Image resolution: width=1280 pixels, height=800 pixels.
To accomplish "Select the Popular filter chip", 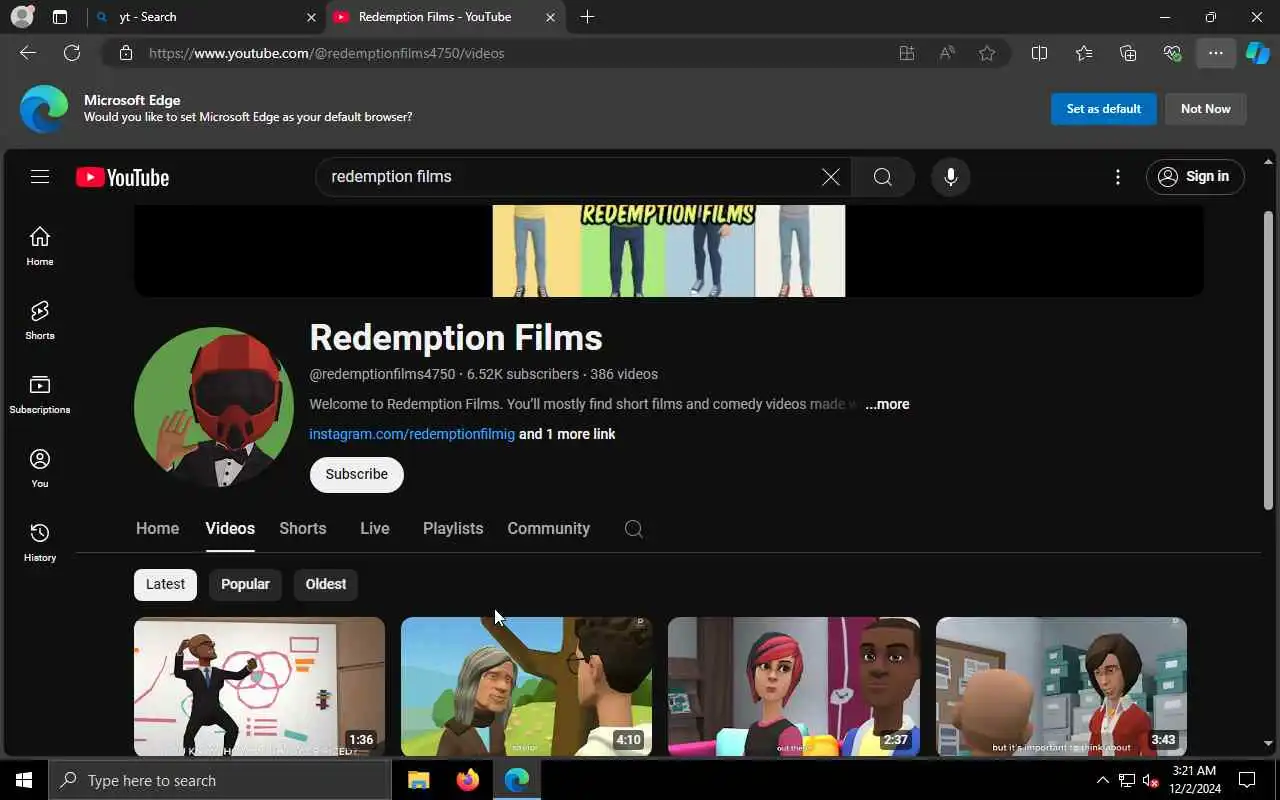I will (245, 584).
